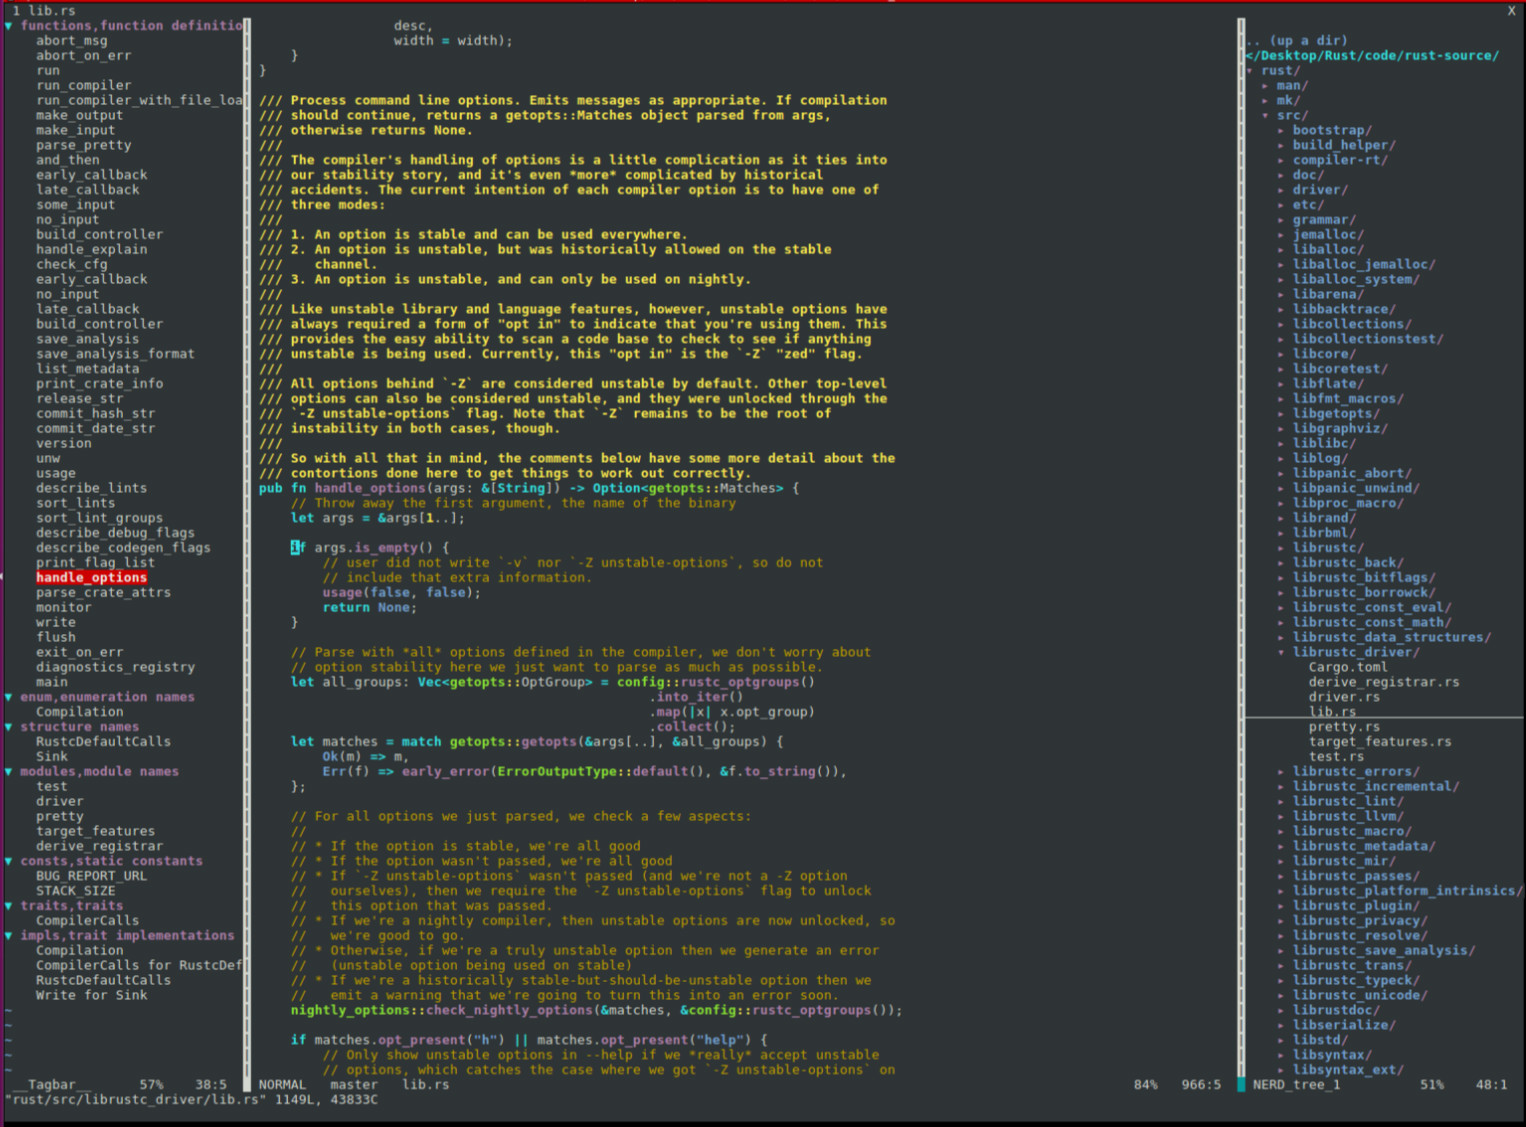Image resolution: width=1526 pixels, height=1127 pixels.
Task: Jump to diagnostics_registry tag
Action: (x=116, y=667)
